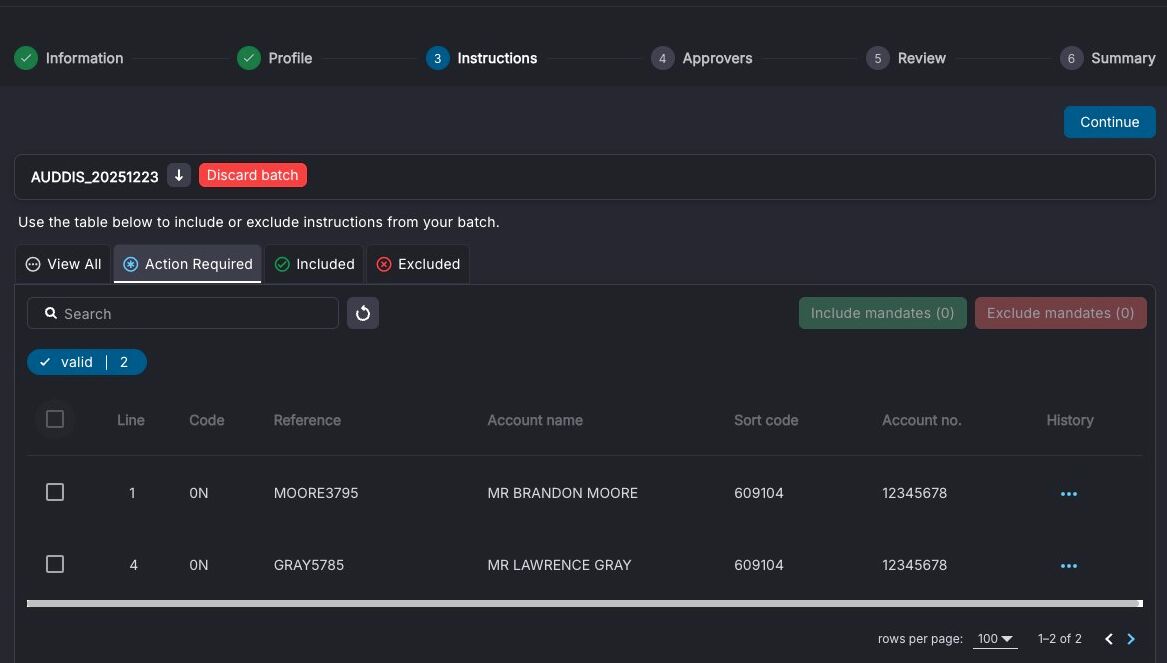This screenshot has height=663, width=1167.
Task: Download the AUDDIS_20251223 batch file arrow
Action: tap(179, 176)
